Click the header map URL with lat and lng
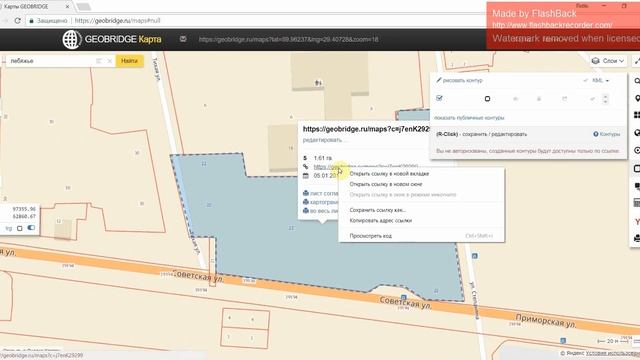The width and height of the screenshot is (640, 360). coord(289,40)
